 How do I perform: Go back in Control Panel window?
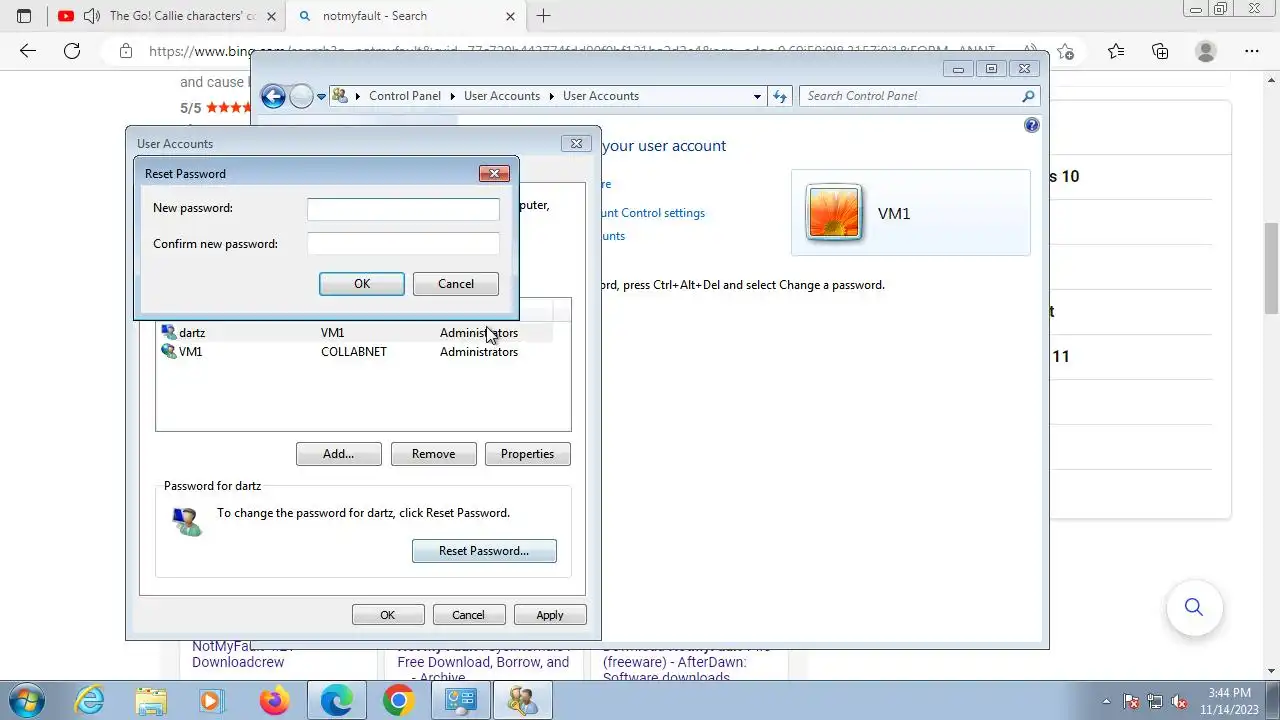273,96
